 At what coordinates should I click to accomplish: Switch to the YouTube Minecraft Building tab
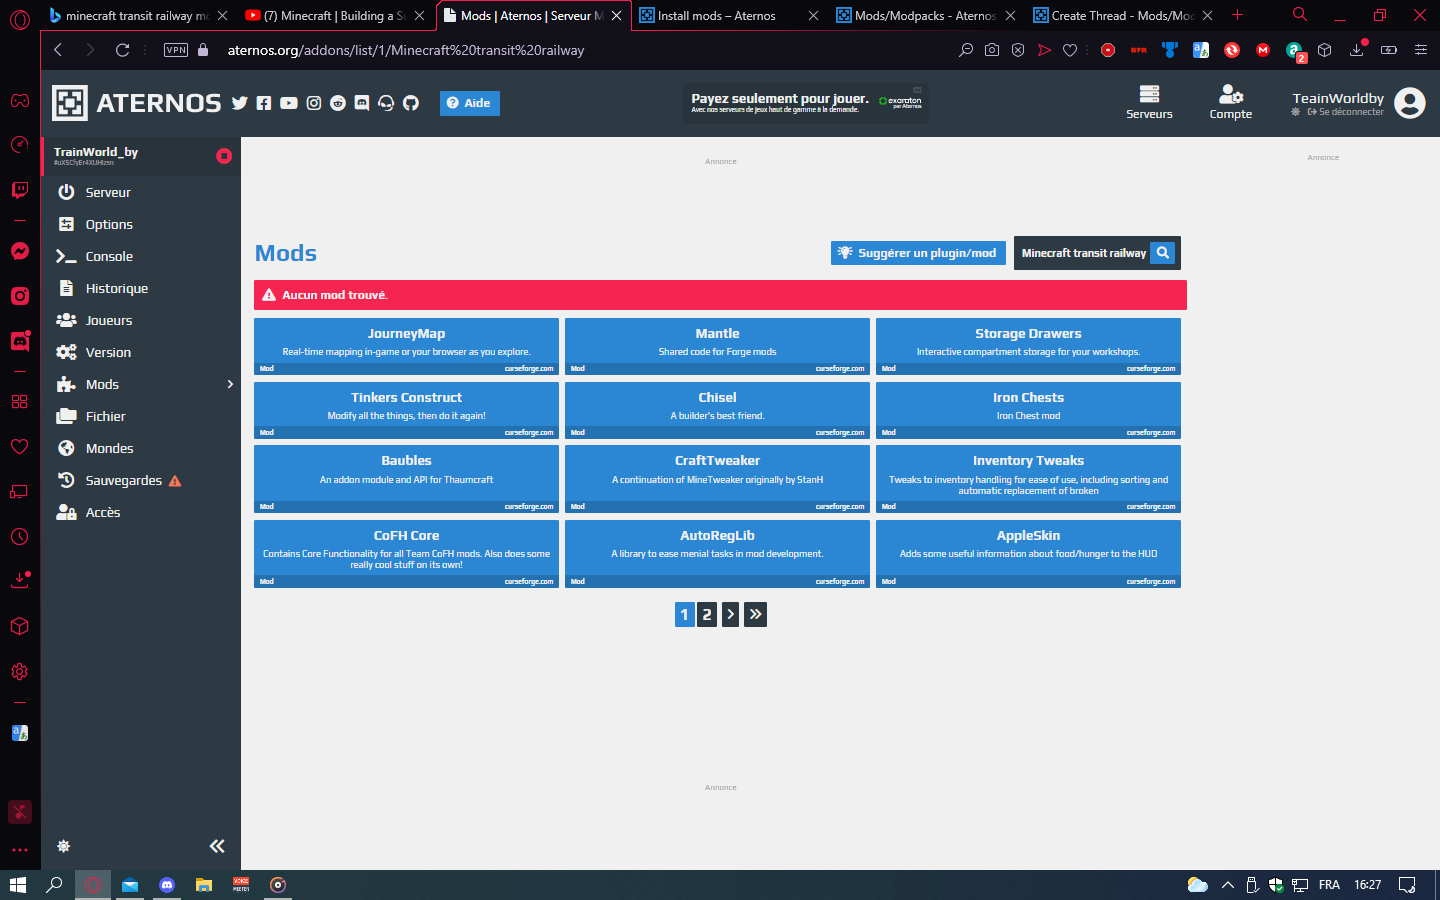tap(336, 15)
